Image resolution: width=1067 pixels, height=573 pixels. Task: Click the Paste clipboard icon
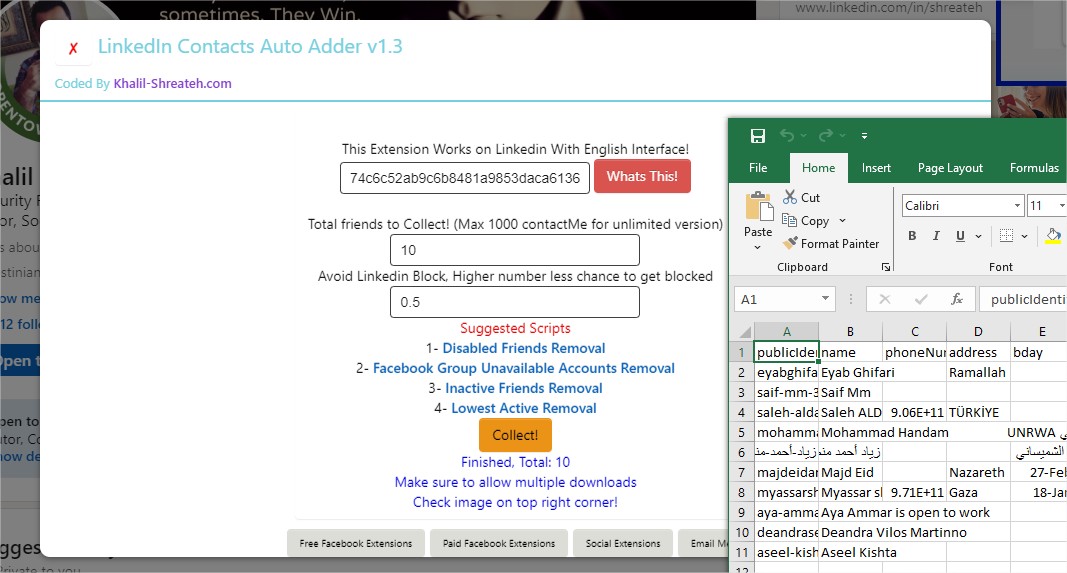(758, 208)
